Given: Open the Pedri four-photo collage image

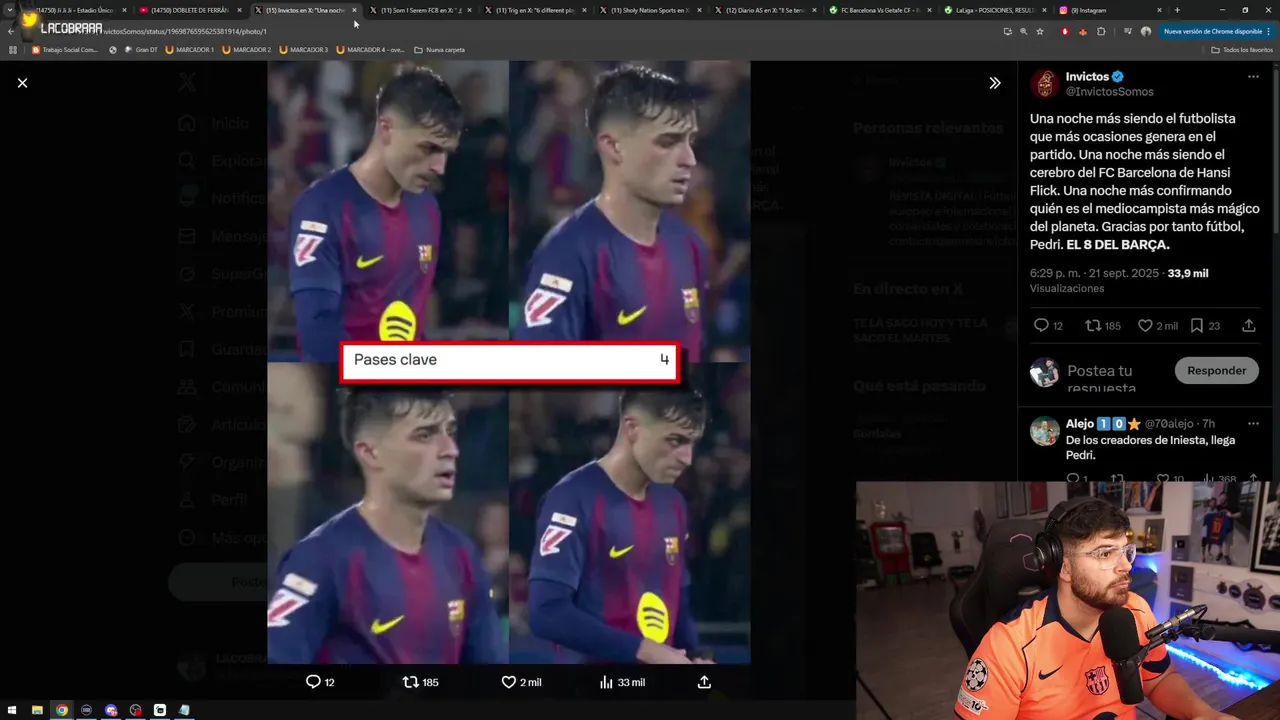Looking at the screenshot, I should (509, 362).
